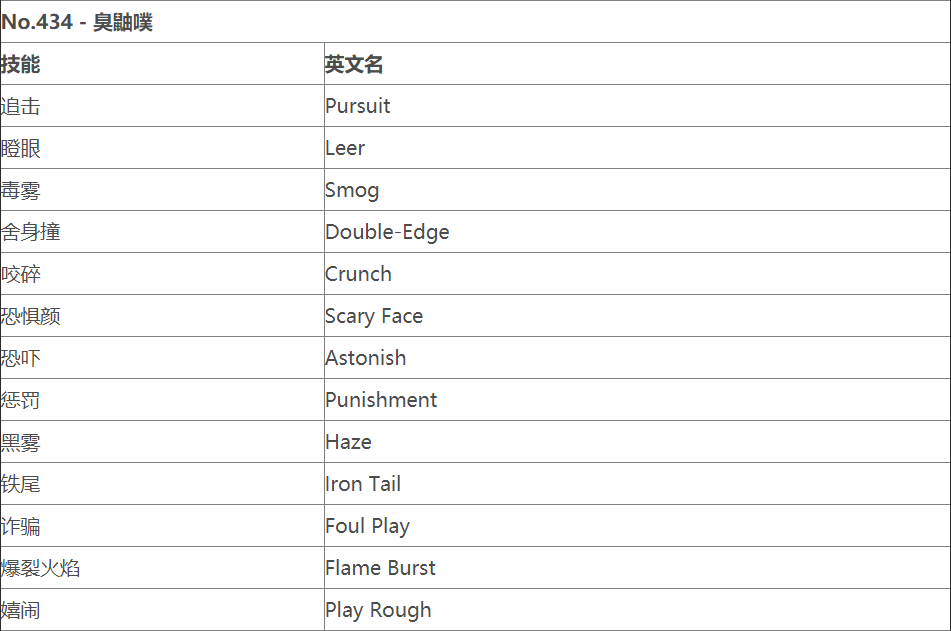Select the Crunch cell
Viewport: 951px width, 631px height.
[358, 274]
